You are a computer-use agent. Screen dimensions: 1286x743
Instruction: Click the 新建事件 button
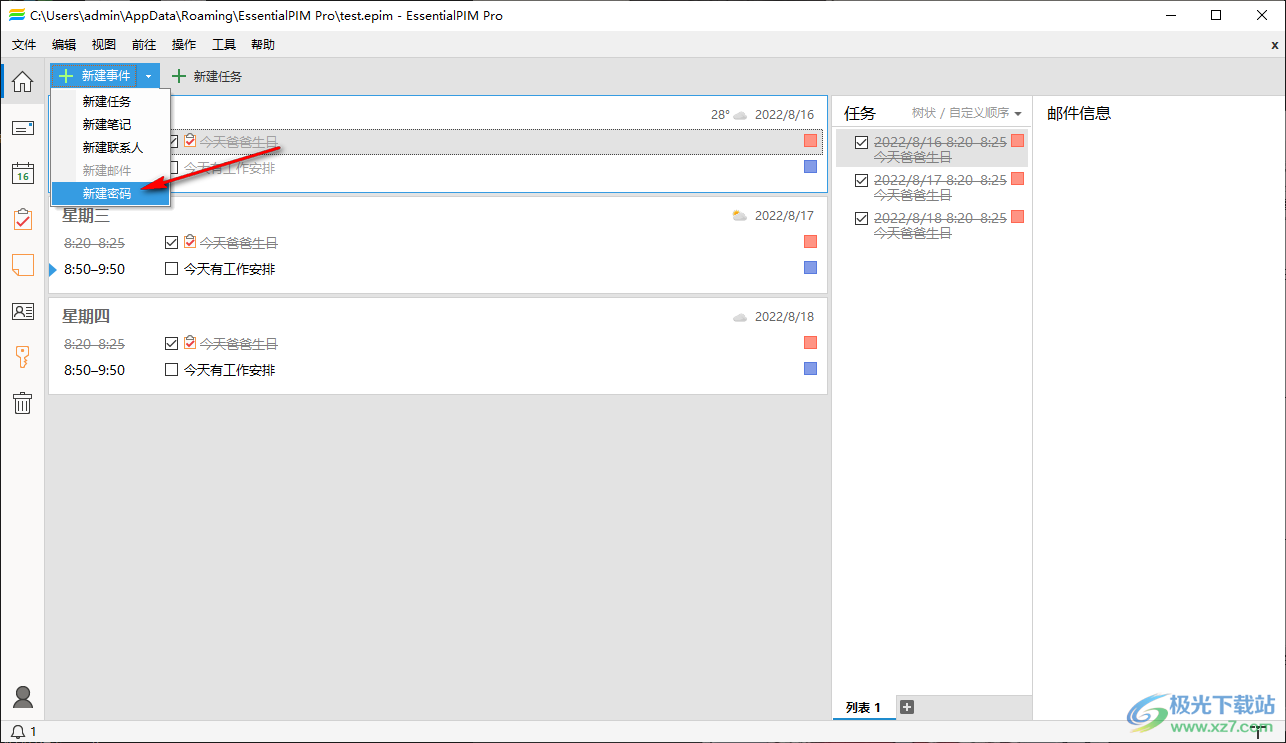coord(94,76)
